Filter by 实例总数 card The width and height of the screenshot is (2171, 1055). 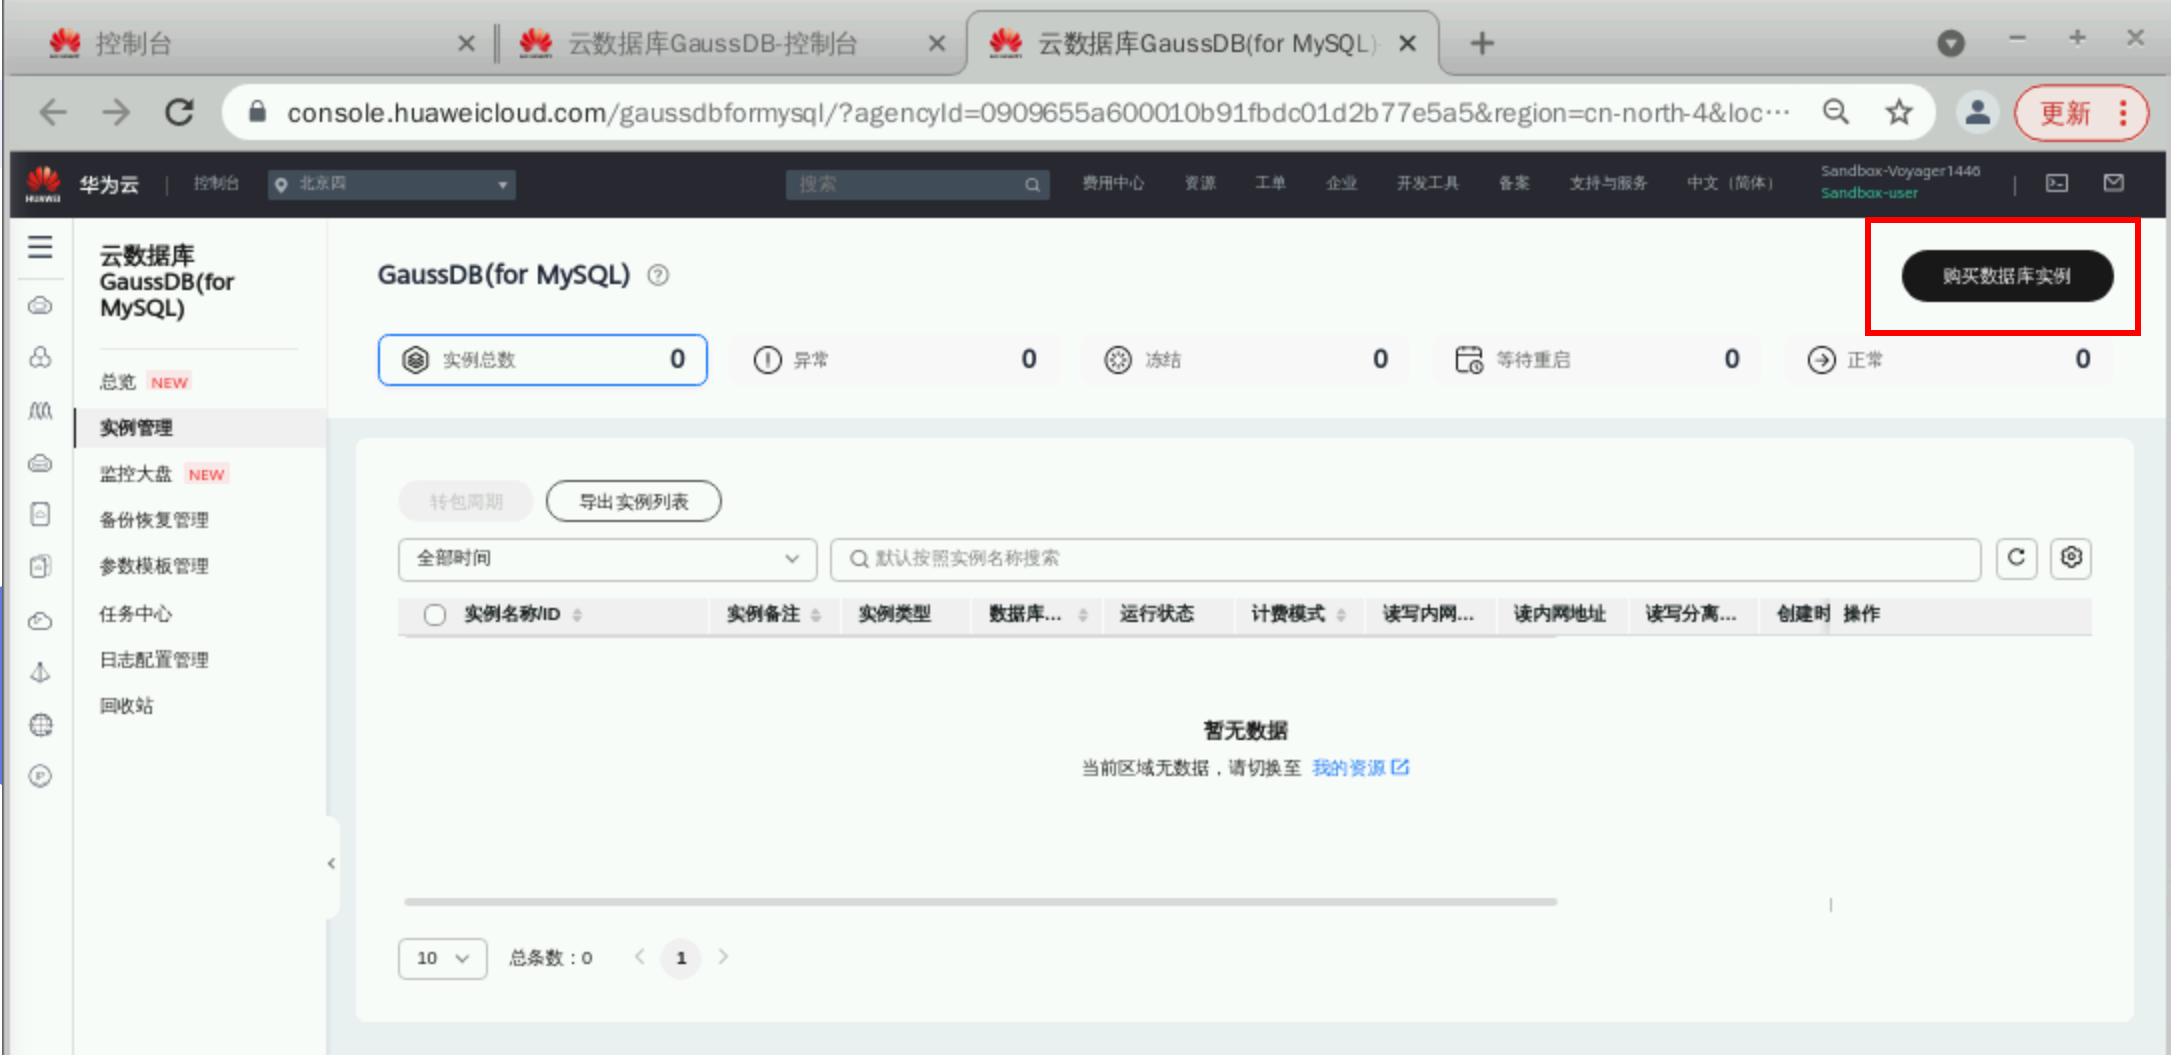pyautogui.click(x=543, y=360)
